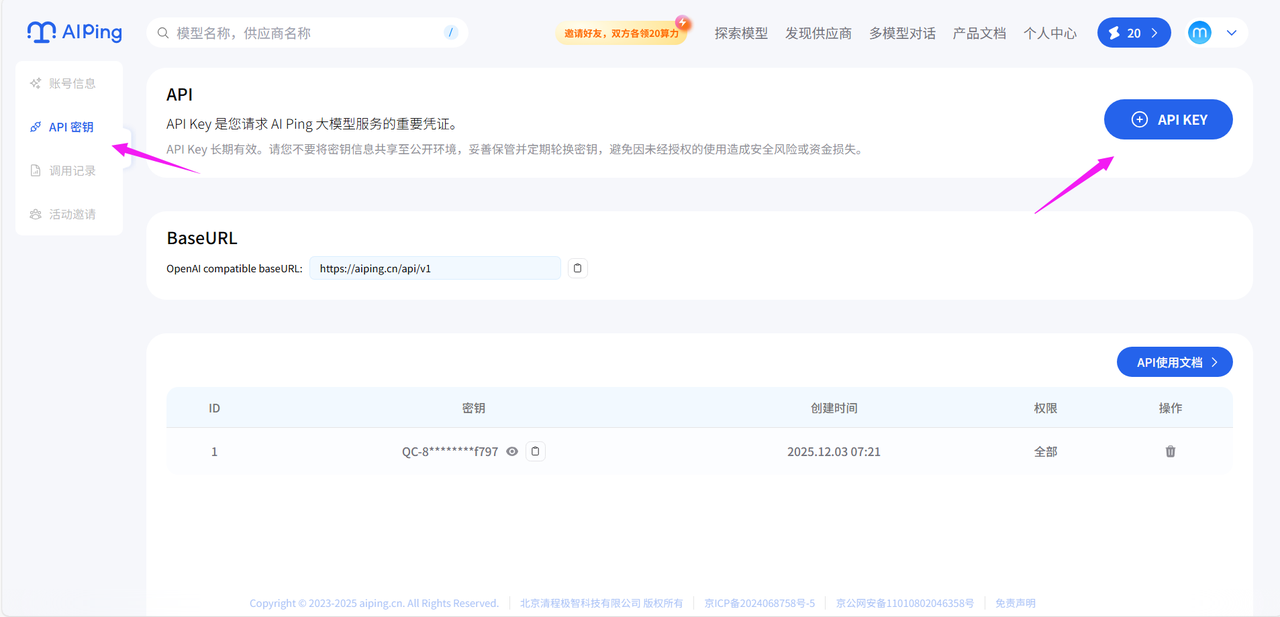Viewport: 1280px width, 617px height.
Task: Open the 多模型对话 menu item
Action: pyautogui.click(x=901, y=32)
